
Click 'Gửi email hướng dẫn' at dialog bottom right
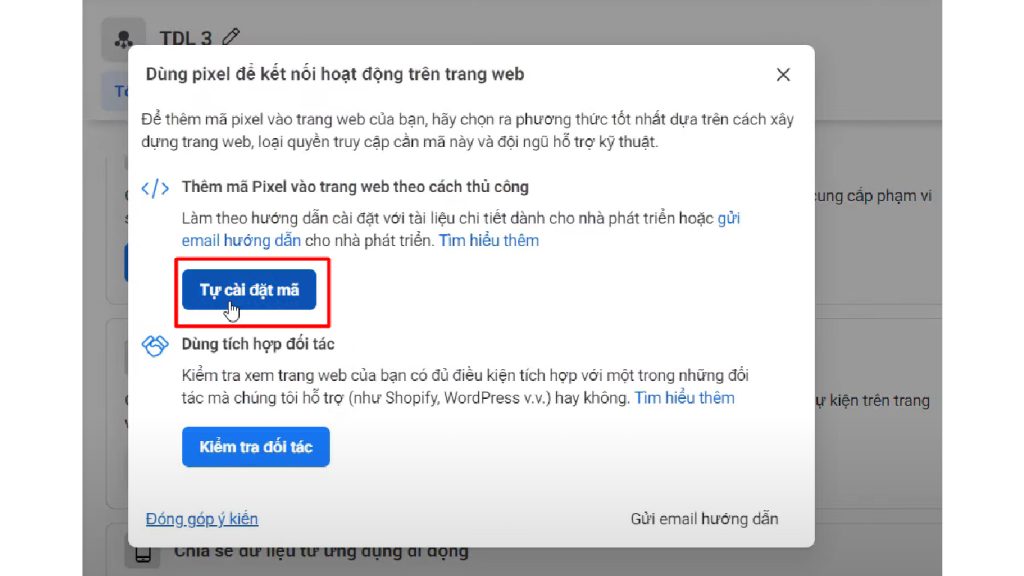click(x=704, y=519)
